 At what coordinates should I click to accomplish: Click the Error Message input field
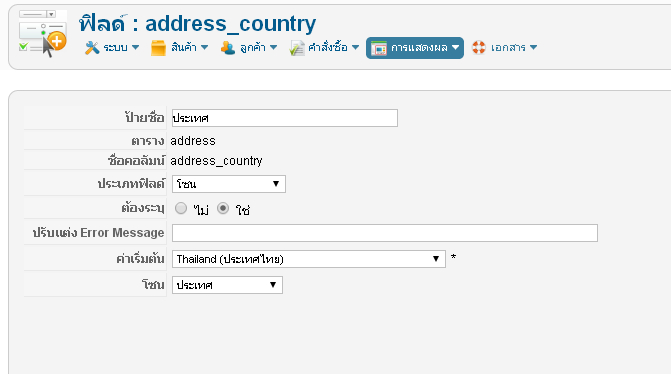tap(385, 233)
